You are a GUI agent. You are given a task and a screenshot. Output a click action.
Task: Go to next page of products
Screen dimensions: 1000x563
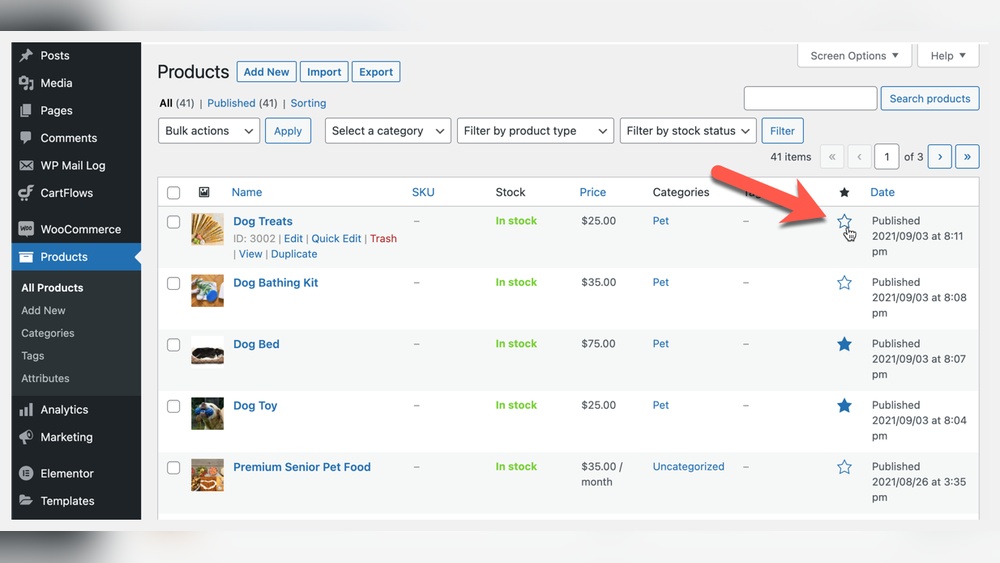coord(940,156)
